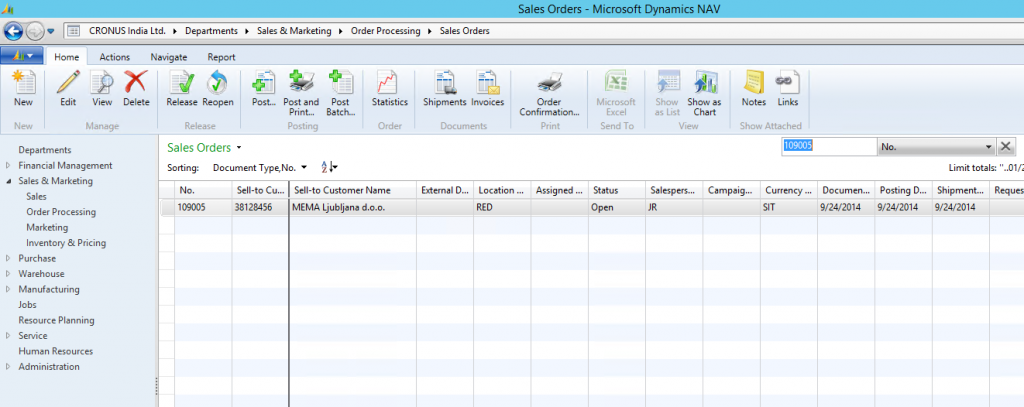The width and height of the screenshot is (1024, 407).
Task: Click the Status column header
Action: tap(616, 190)
